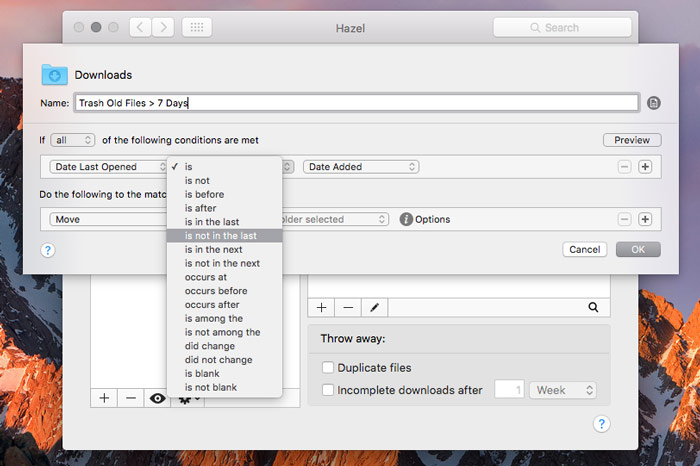This screenshot has width=700, height=466.
Task: Click the magnifier icon under the rules list
Action: 593,309
